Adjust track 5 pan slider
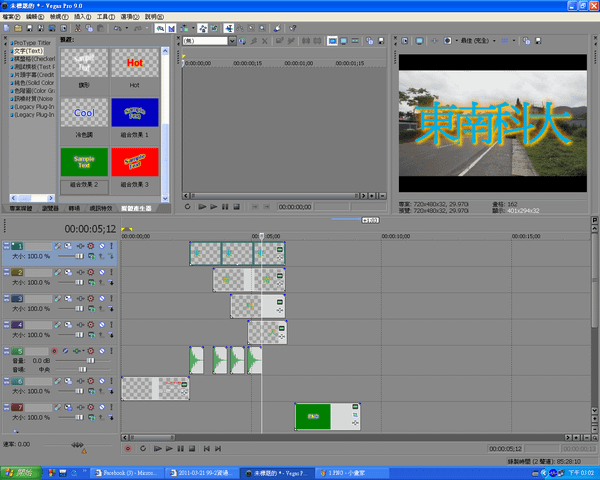This screenshot has width=600, height=480. pos(83,369)
